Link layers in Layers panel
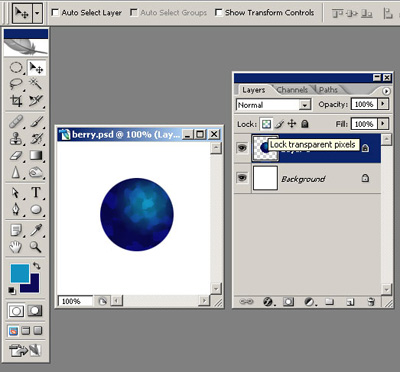This screenshot has height=372, width=400. pyautogui.click(x=246, y=302)
